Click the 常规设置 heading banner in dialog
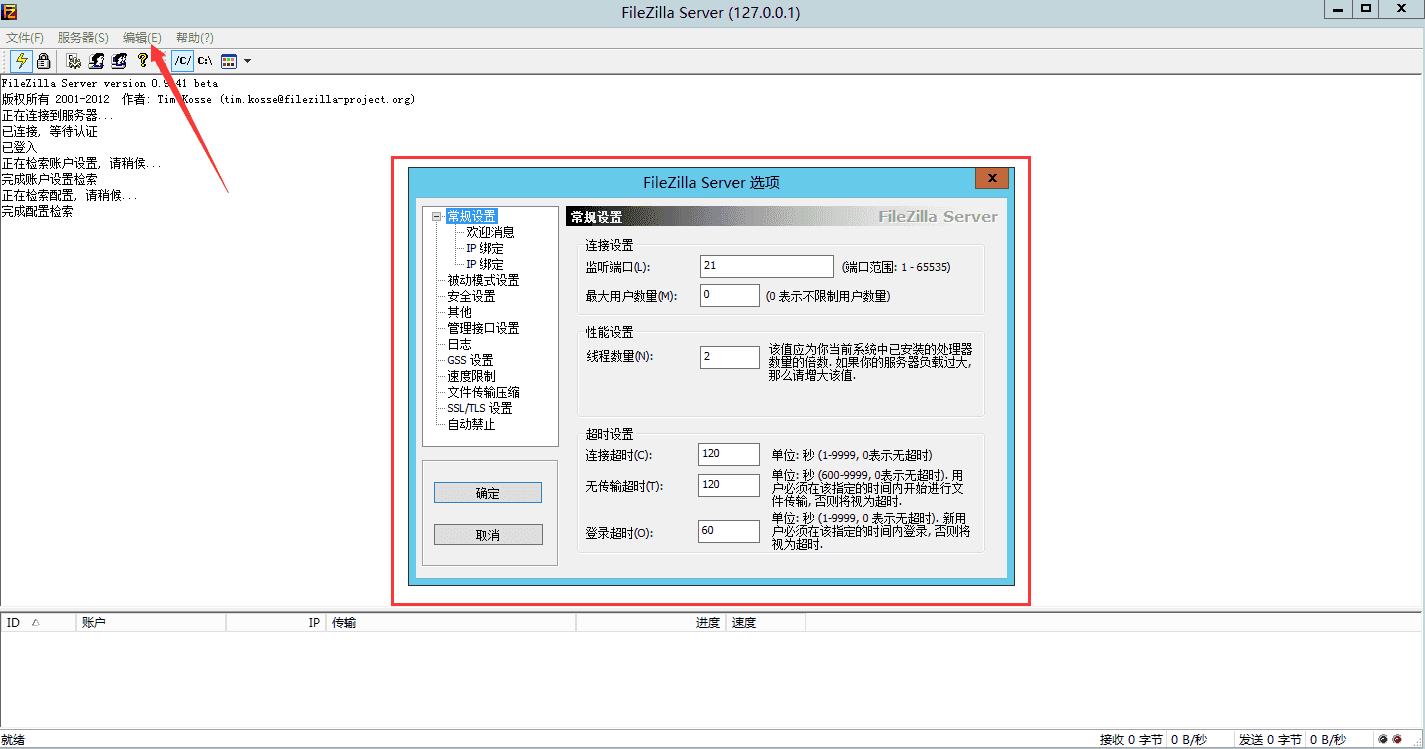Viewport: 1425px width, 749px height. tap(783, 216)
